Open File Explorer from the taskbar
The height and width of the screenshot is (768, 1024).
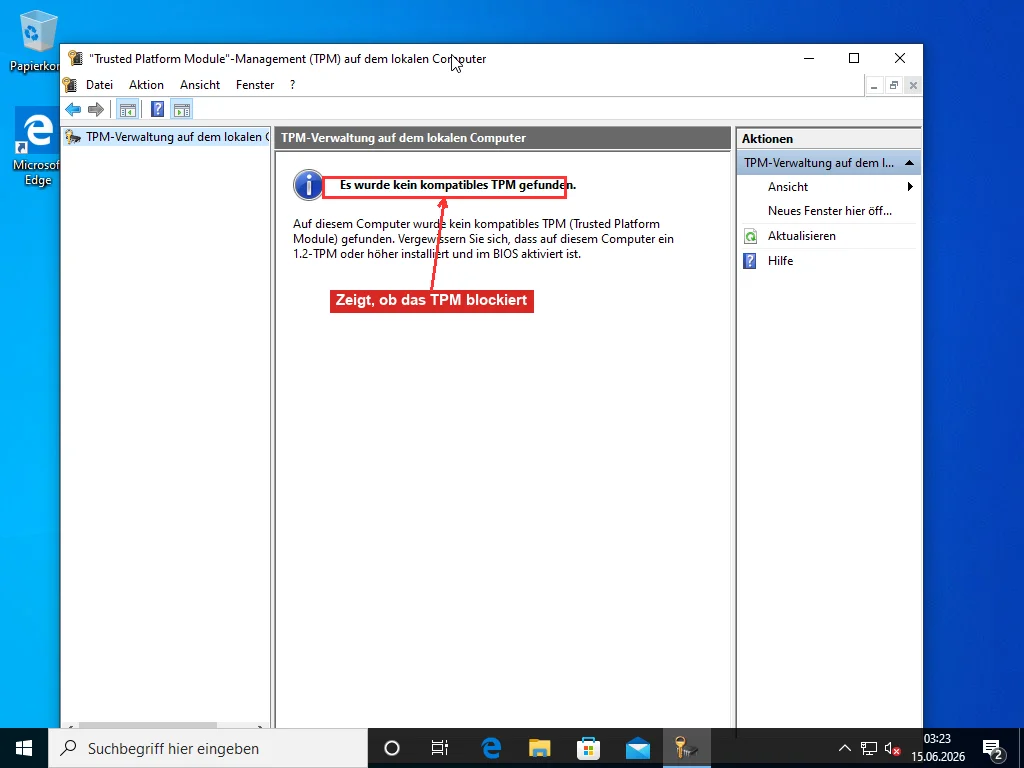click(539, 748)
